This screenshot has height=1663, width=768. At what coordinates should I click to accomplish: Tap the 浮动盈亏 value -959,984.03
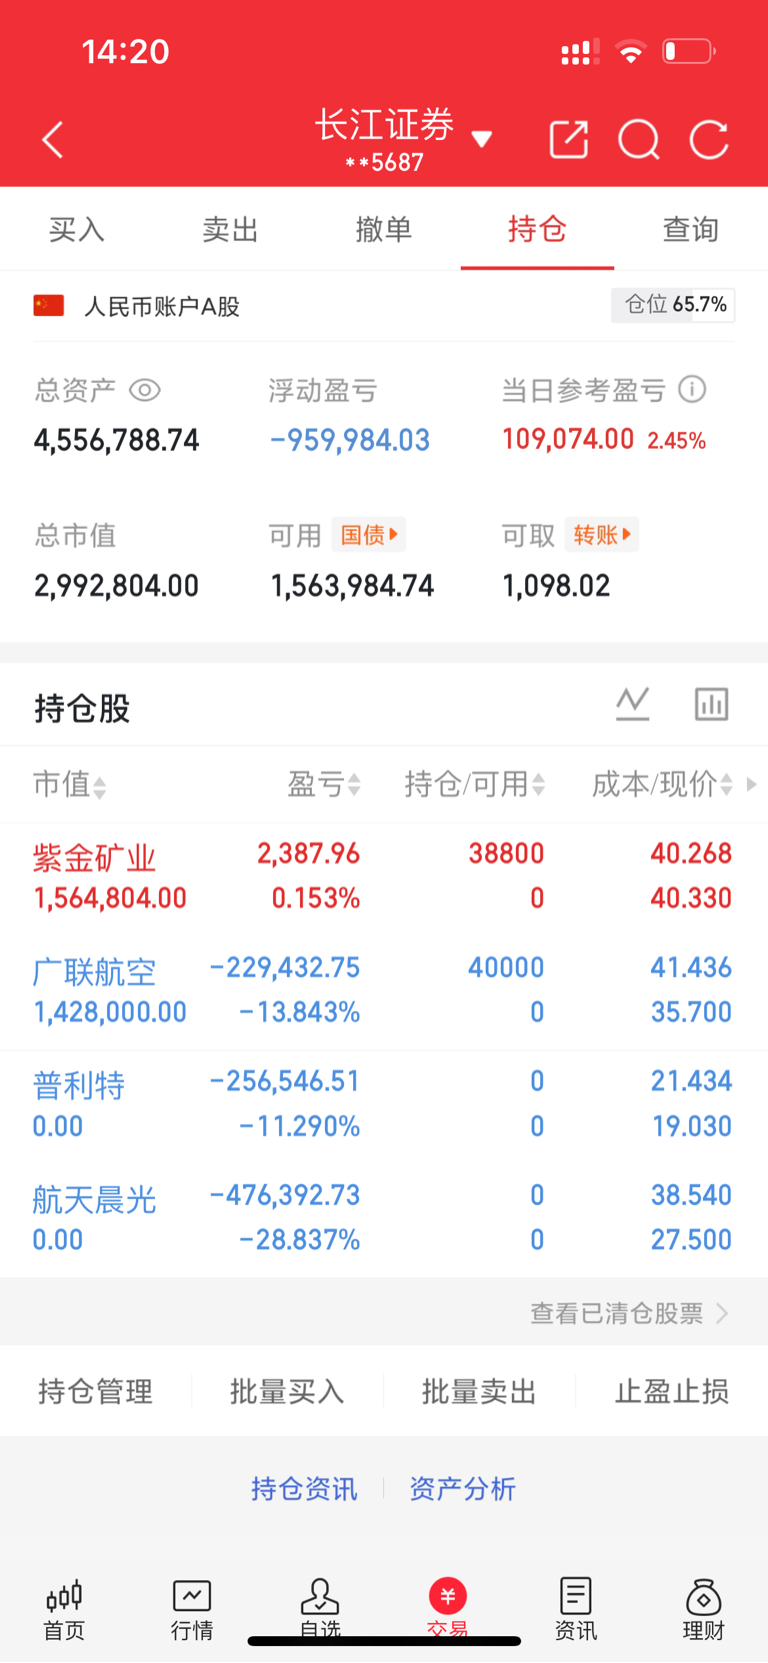pos(350,440)
